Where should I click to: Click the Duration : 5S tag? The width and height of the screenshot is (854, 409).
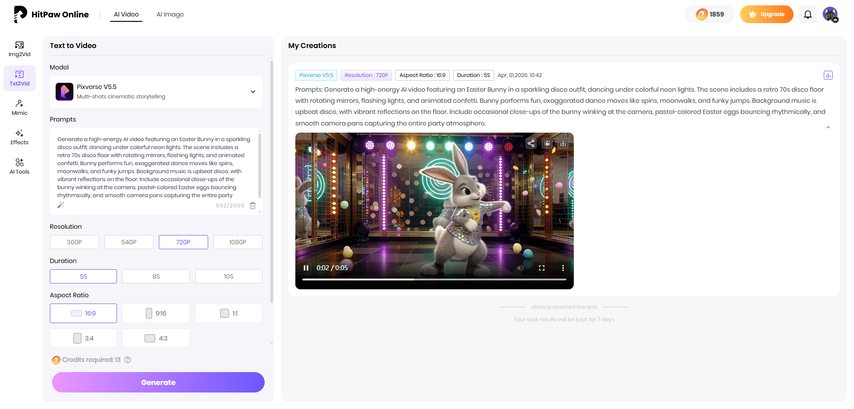tap(474, 75)
